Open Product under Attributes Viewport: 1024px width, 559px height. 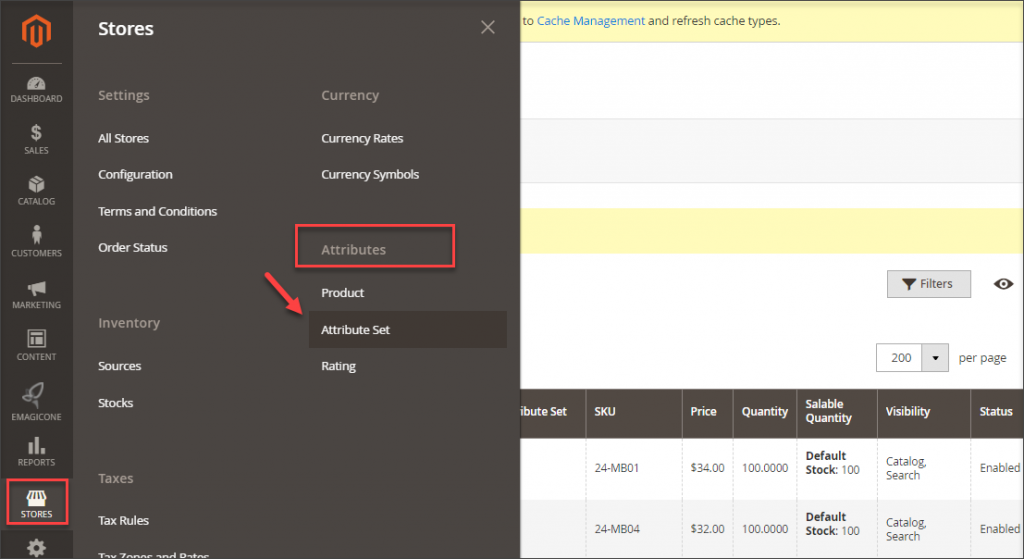[342, 293]
